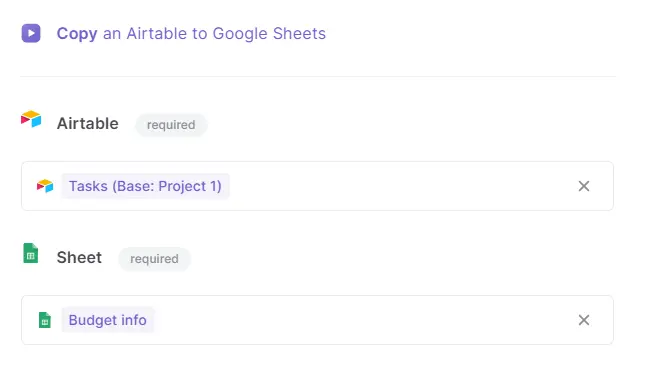Click the required badge next to Airtable
Viewport: 646px width, 383px height.
click(171, 125)
